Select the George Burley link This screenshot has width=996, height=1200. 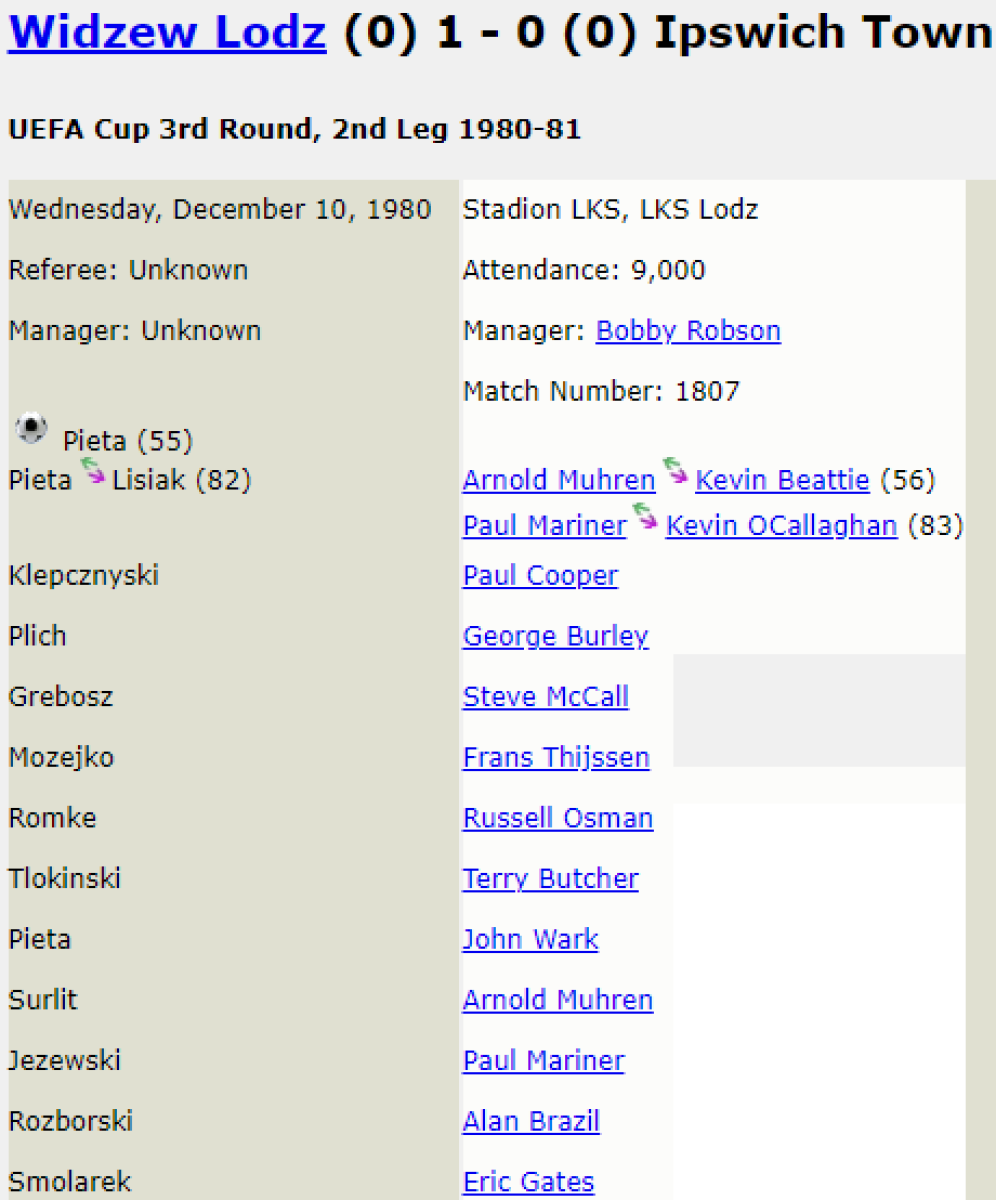[555, 636]
